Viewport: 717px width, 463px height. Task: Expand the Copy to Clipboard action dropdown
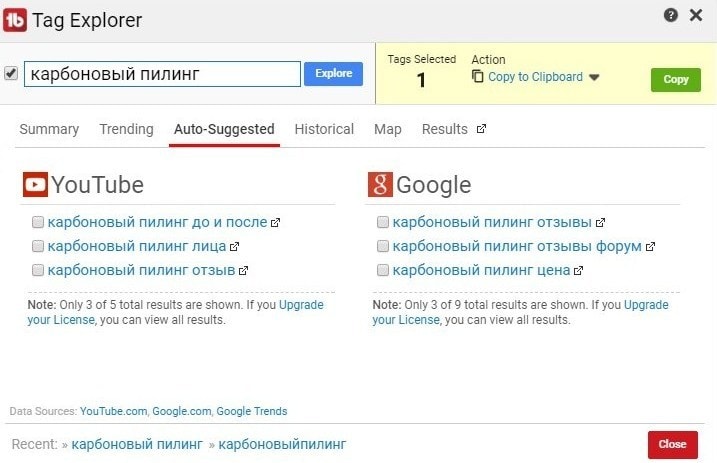(594, 78)
